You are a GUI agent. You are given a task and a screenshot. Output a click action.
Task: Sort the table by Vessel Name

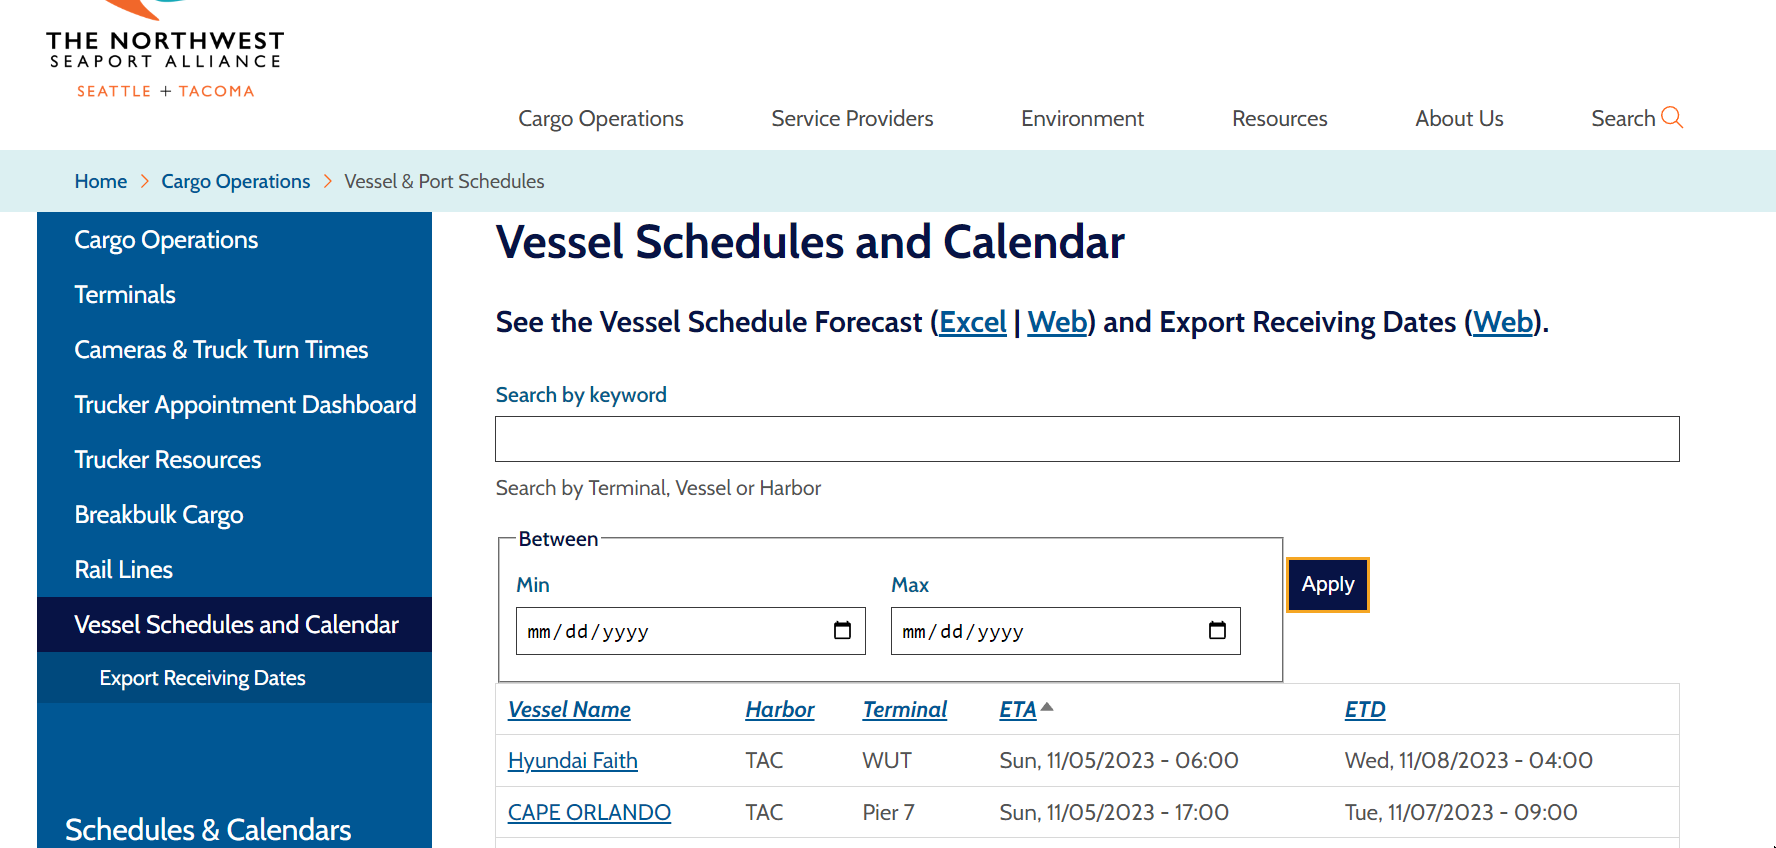point(569,709)
